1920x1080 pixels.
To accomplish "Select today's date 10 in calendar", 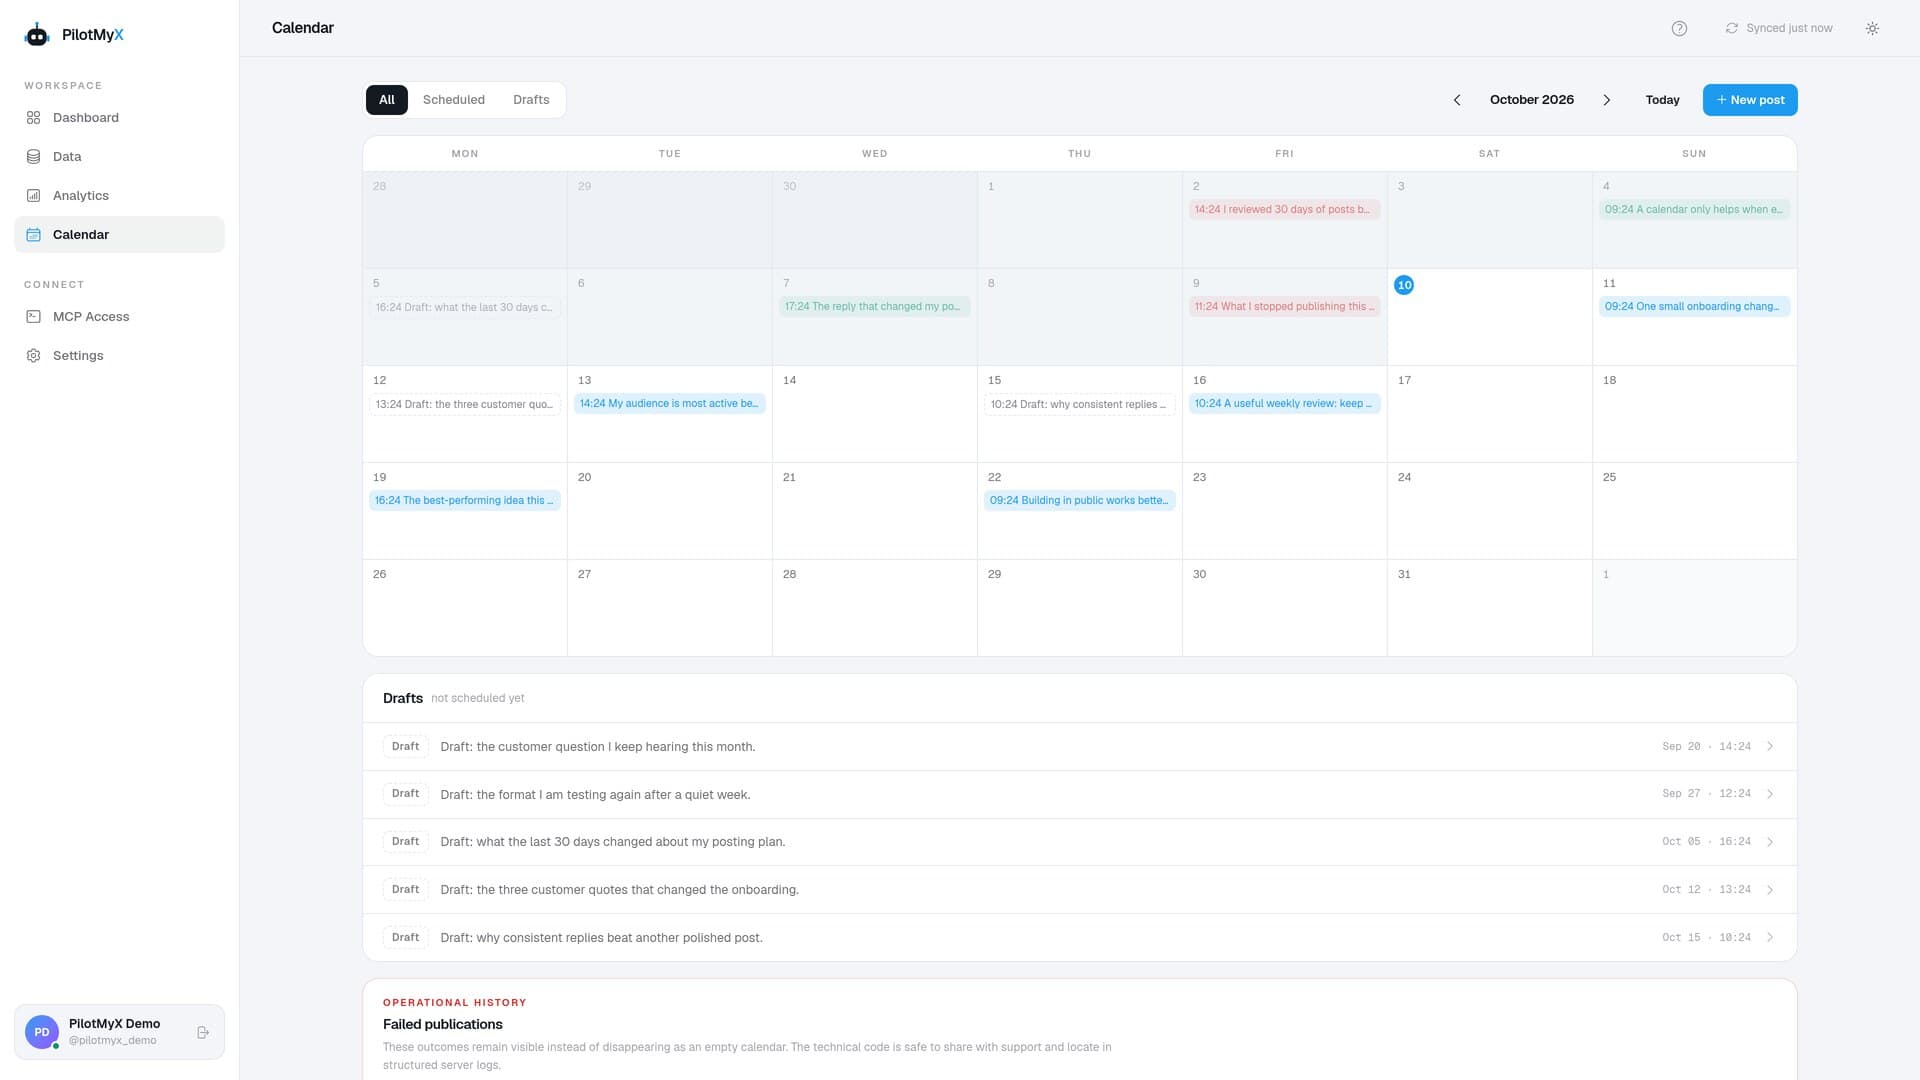I will [x=1404, y=286].
